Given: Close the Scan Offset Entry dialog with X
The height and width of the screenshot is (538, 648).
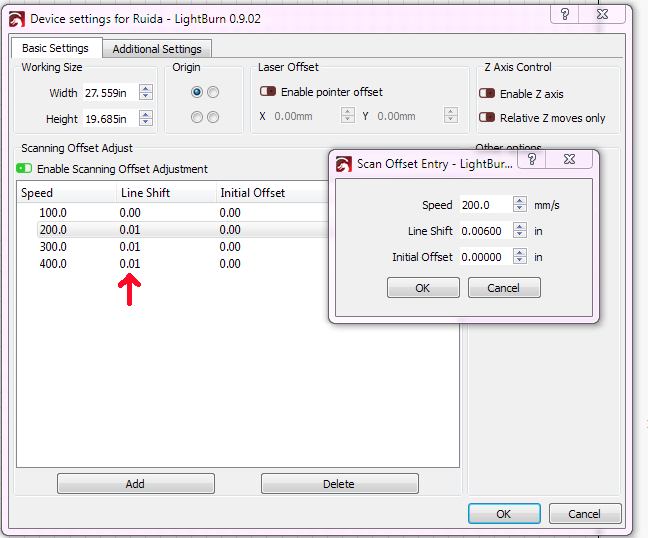Looking at the screenshot, I should [x=569, y=159].
